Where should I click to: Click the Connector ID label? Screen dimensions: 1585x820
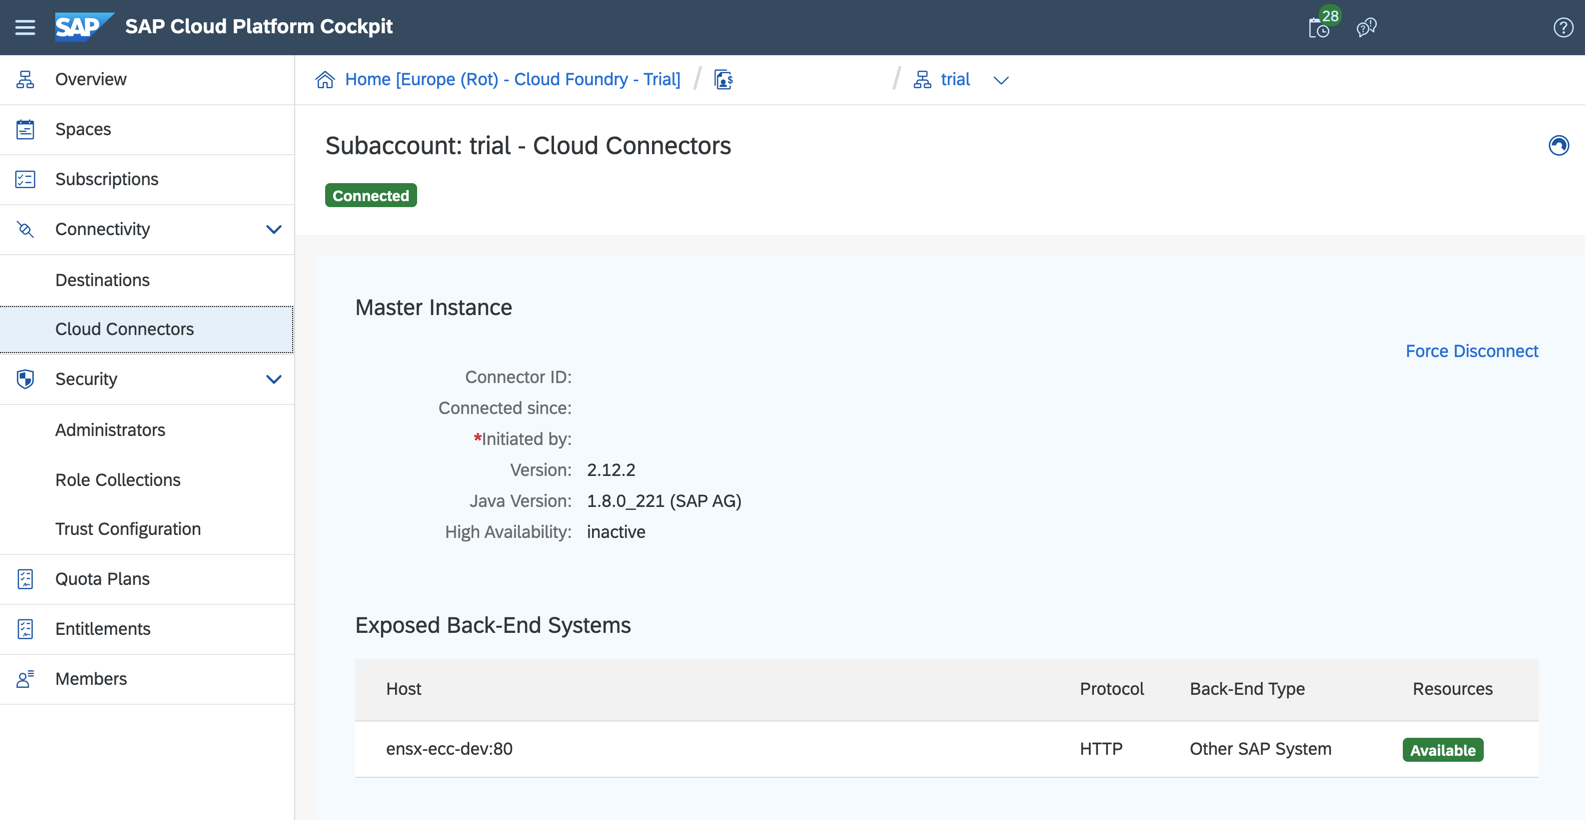(518, 377)
